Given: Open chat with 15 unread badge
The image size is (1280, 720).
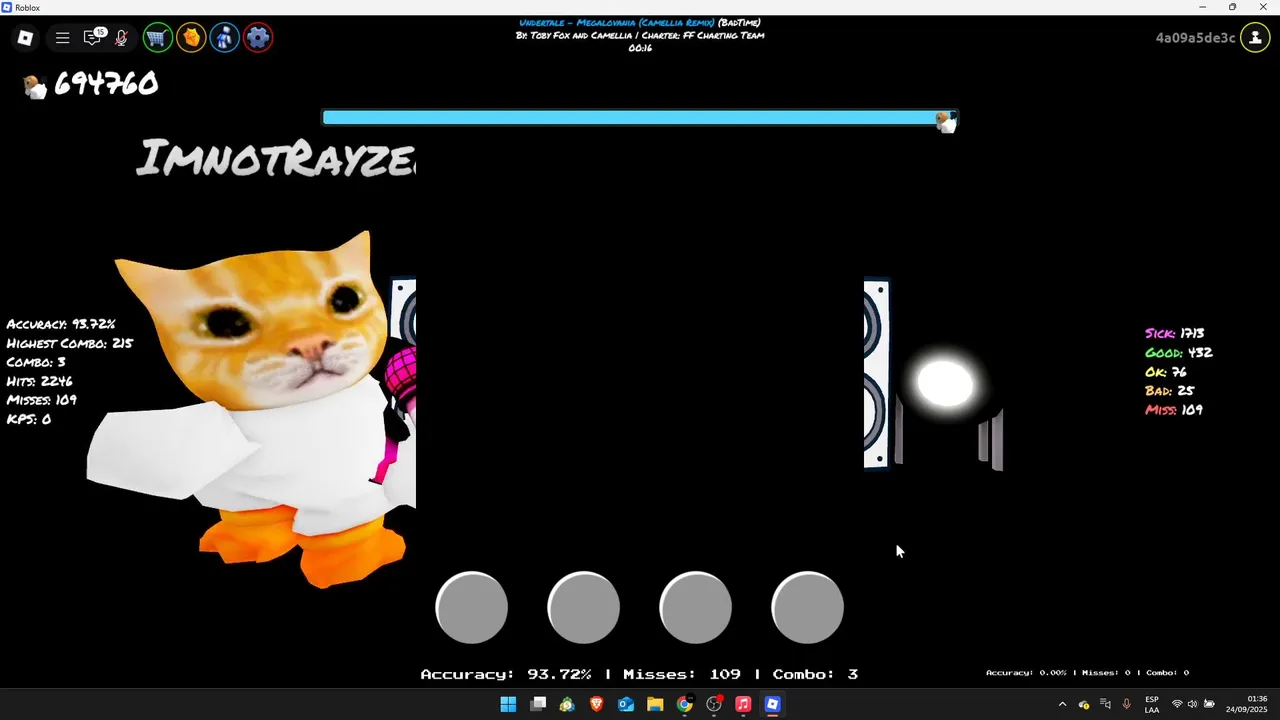Looking at the screenshot, I should [x=93, y=38].
